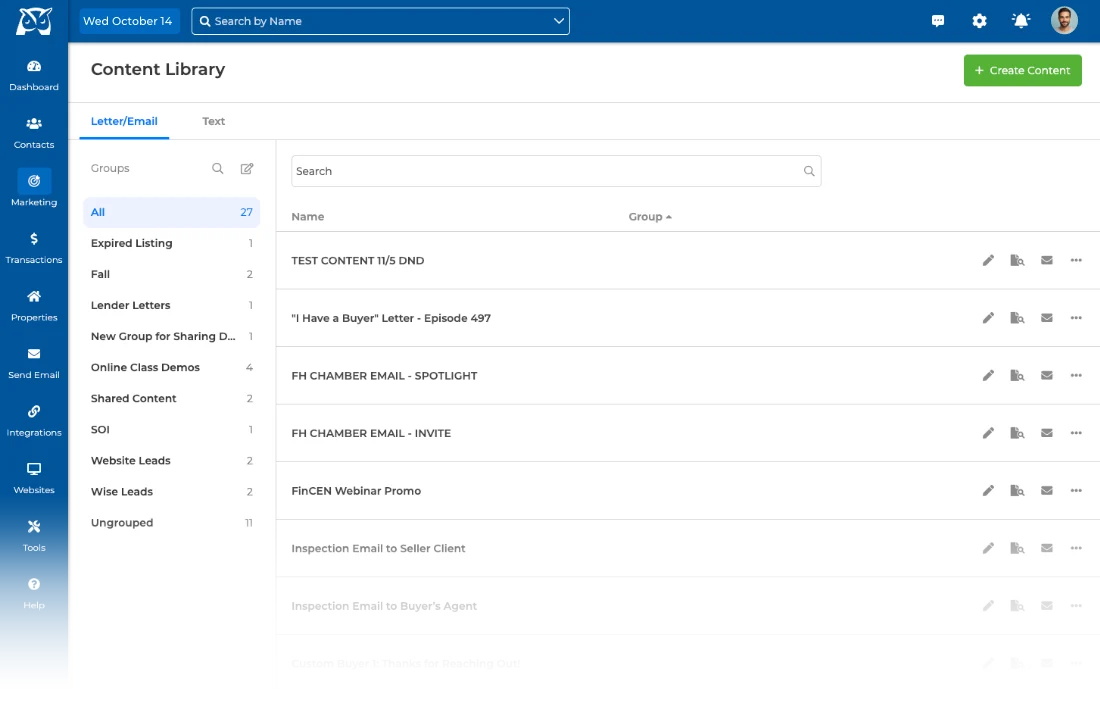Send FinCEN Webinar Promo envelope icon
The image size is (1100, 702).
point(1047,490)
